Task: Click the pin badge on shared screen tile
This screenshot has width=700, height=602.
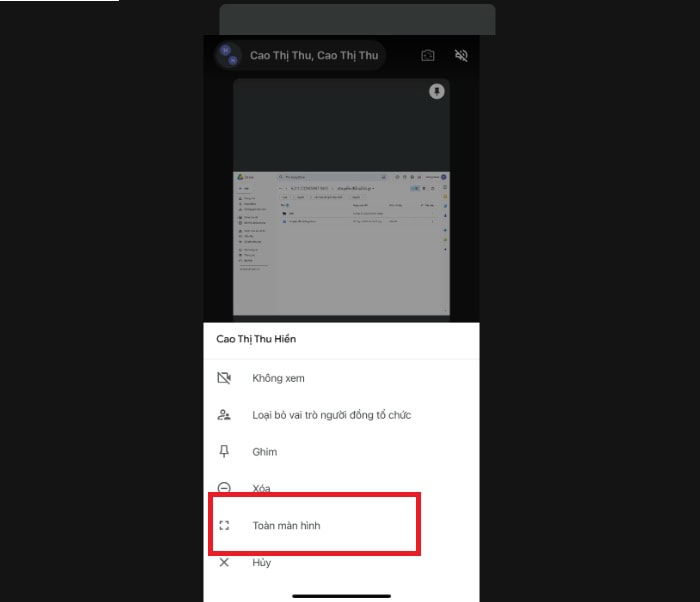Action: pyautogui.click(x=437, y=91)
